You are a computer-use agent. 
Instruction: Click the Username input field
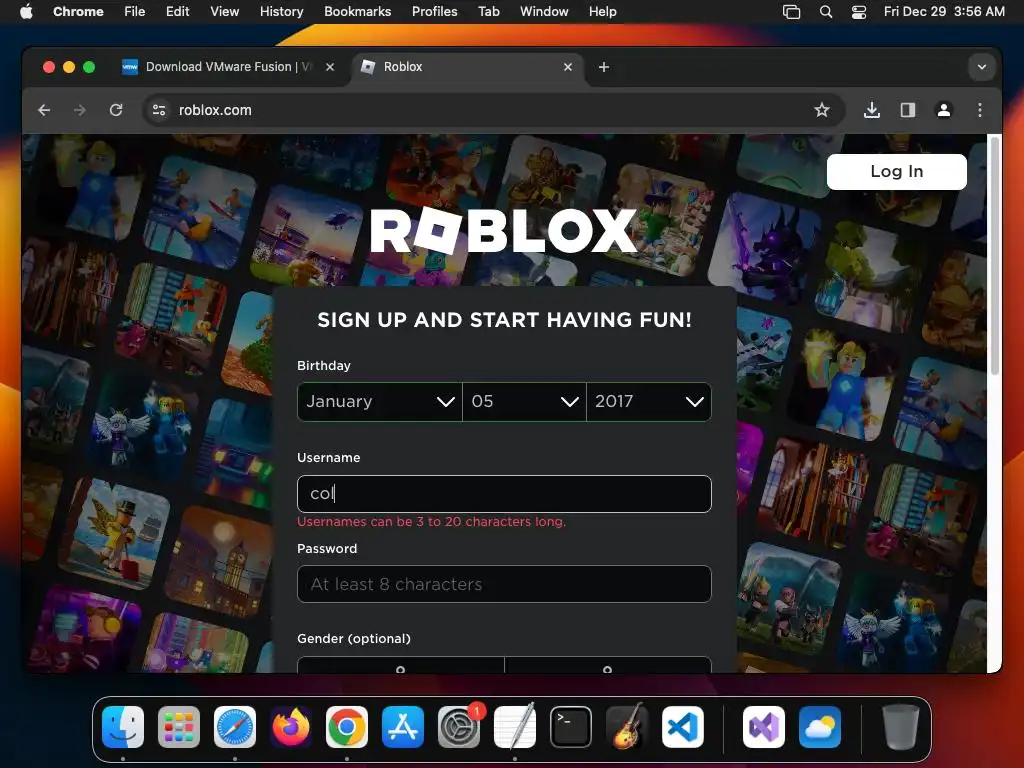pos(504,494)
